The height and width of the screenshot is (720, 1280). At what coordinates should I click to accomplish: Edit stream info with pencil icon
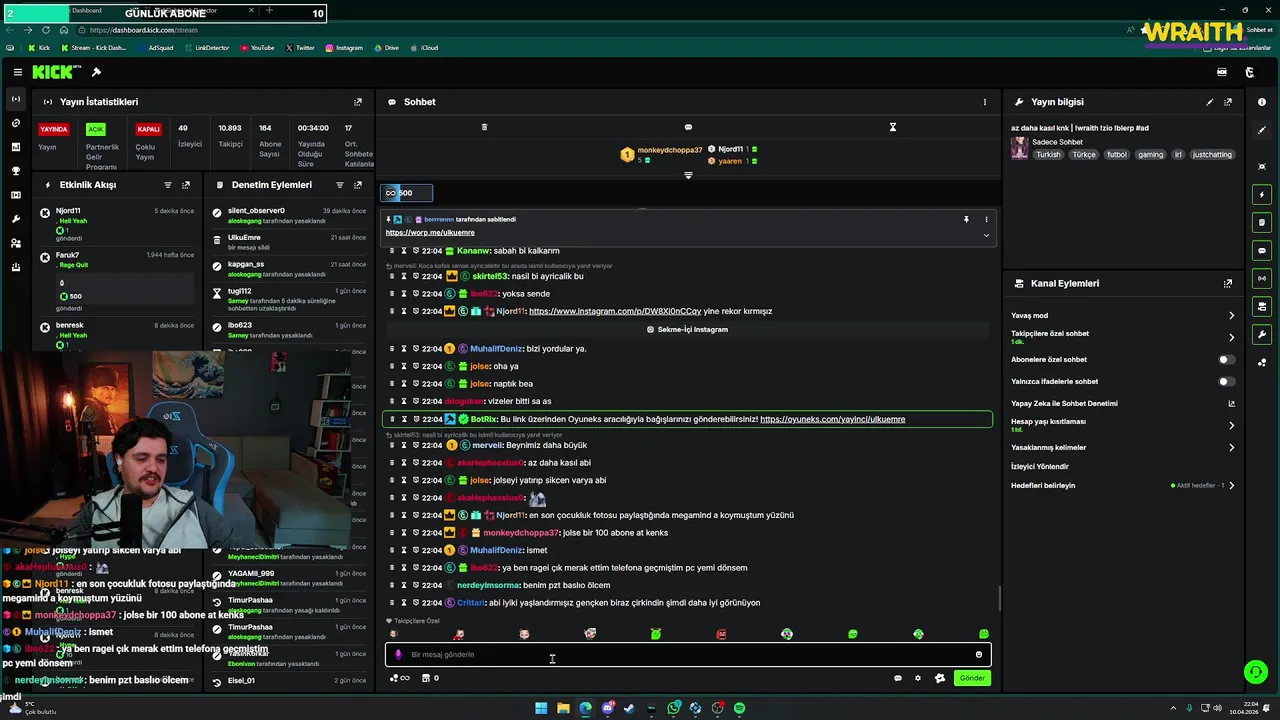[x=1210, y=102]
